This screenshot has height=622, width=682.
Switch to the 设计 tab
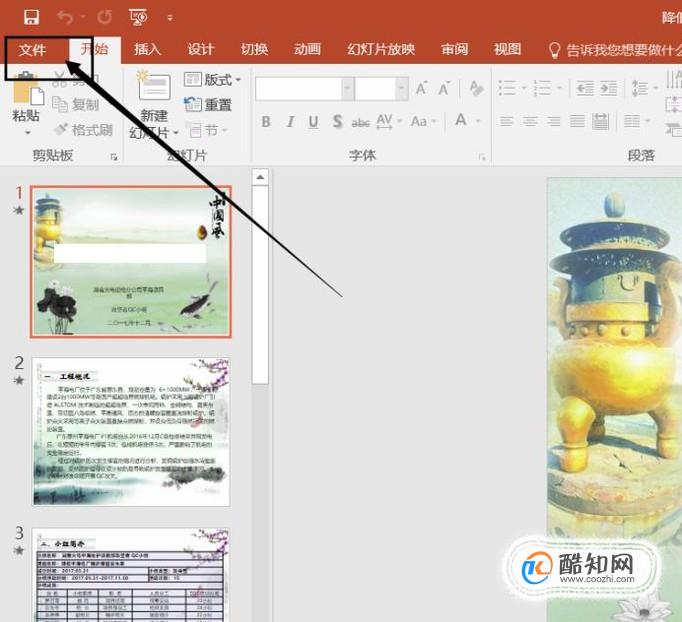[201, 49]
